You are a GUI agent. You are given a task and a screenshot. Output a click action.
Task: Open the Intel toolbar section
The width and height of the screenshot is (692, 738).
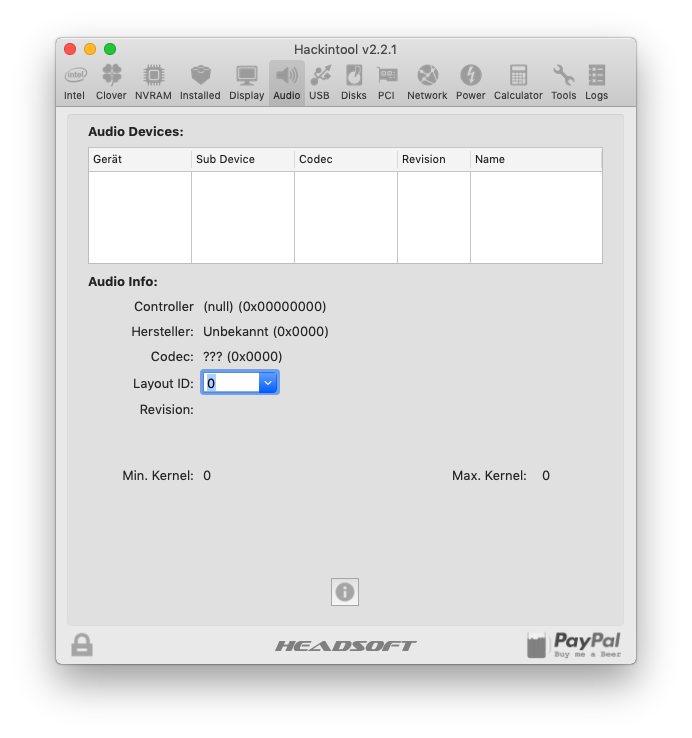[x=74, y=83]
